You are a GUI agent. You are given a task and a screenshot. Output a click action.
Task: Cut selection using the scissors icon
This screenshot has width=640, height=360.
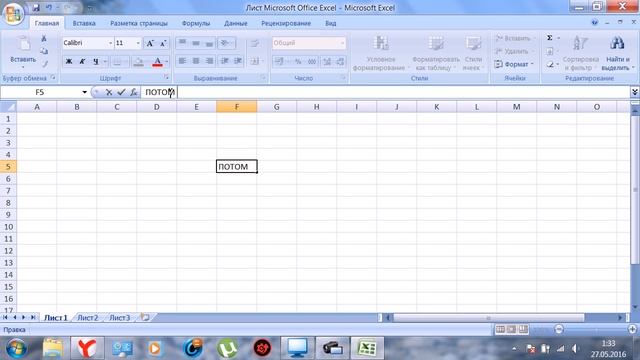click(x=44, y=39)
